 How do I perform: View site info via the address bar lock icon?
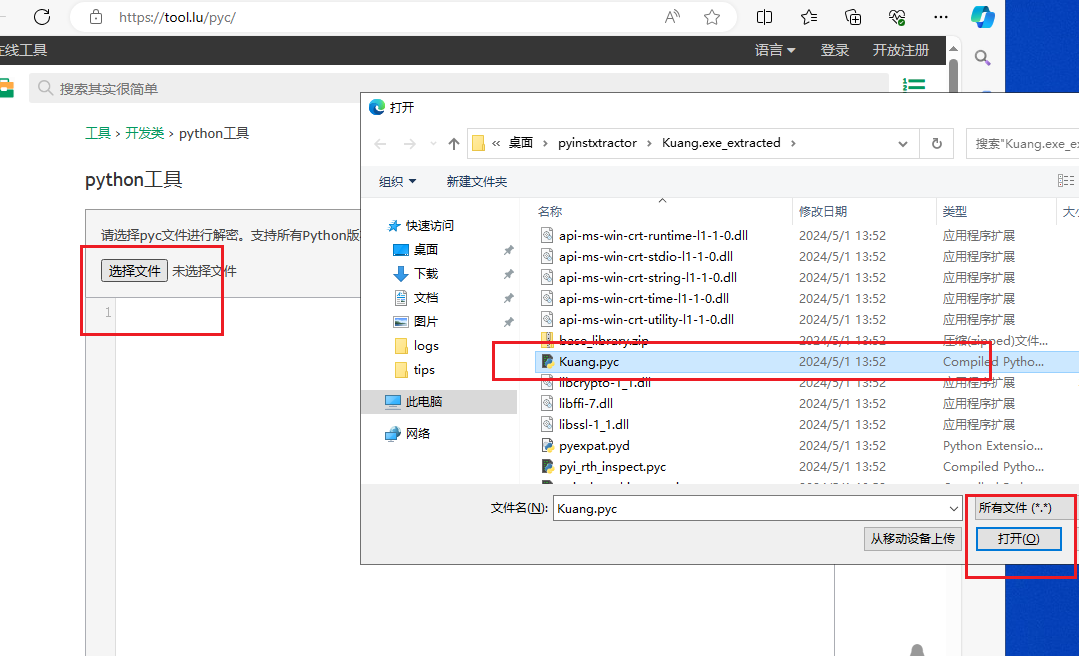pyautogui.click(x=96, y=17)
